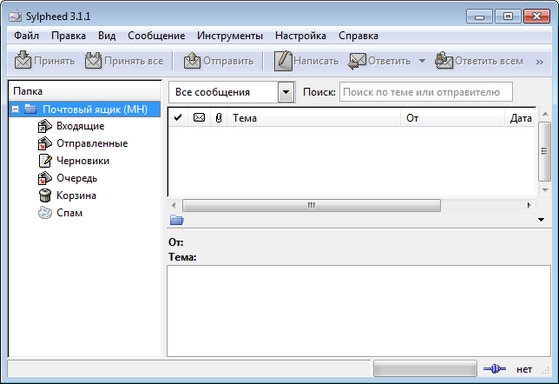Click the Ответить всем icon

[444, 61]
